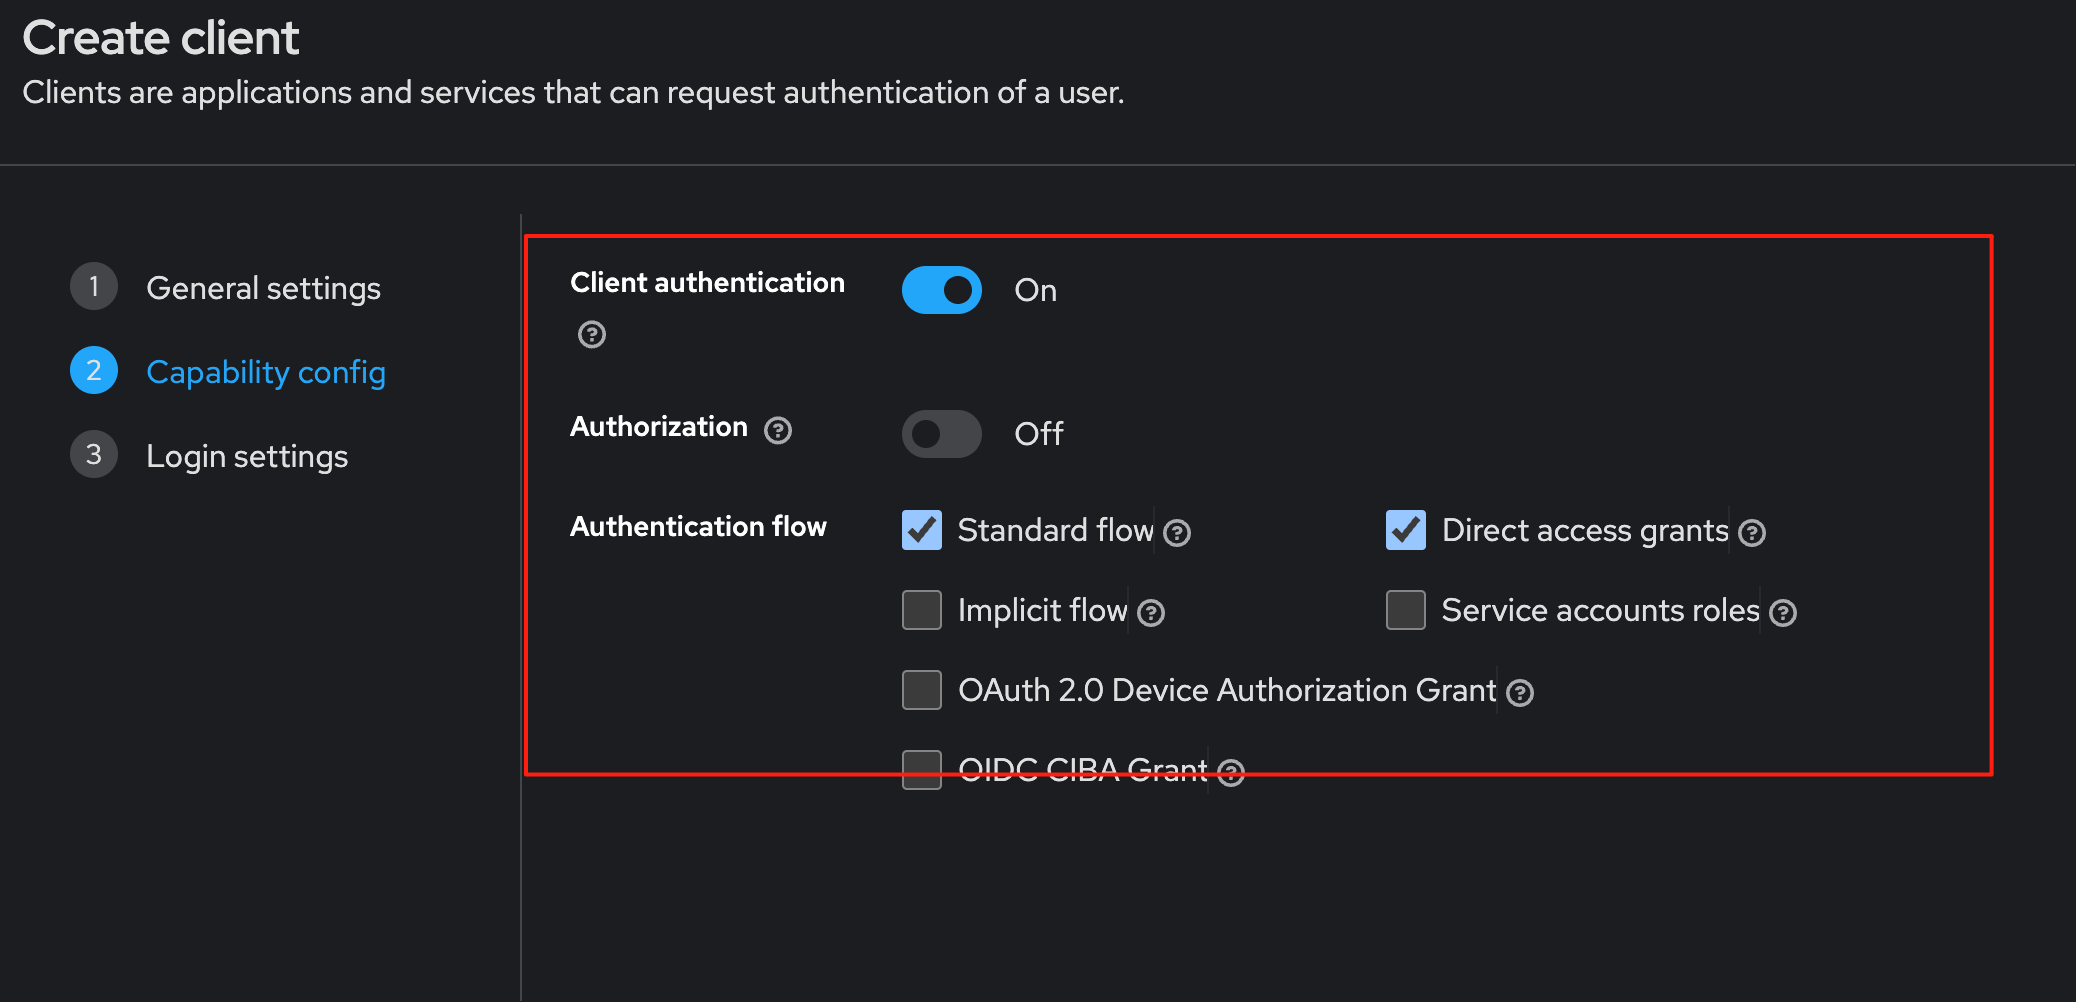The image size is (2076, 1002).
Task: Check the OIDC CIBA Grant box
Action: (922, 770)
